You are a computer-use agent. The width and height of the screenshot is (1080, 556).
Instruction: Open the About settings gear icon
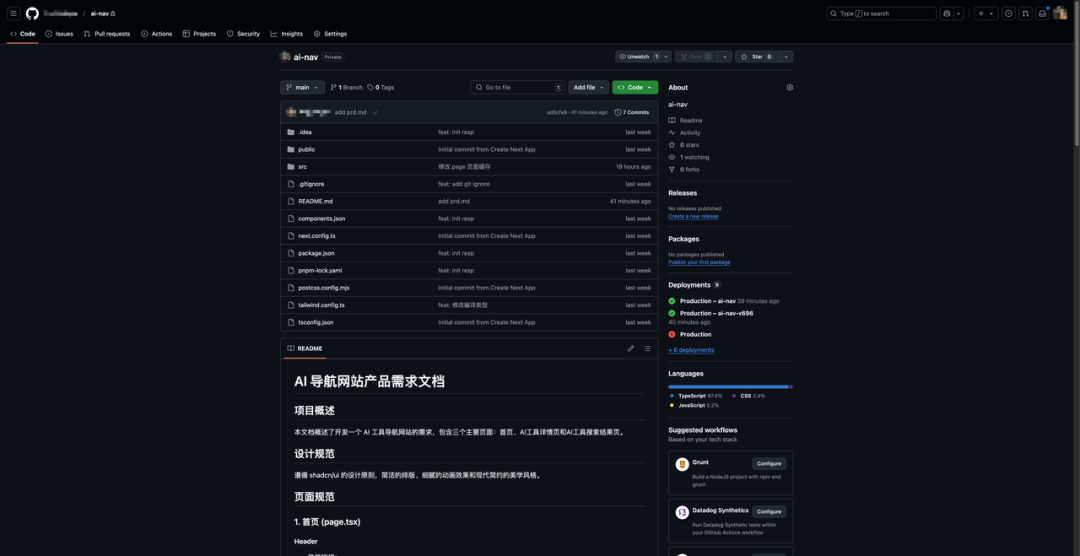[789, 87]
